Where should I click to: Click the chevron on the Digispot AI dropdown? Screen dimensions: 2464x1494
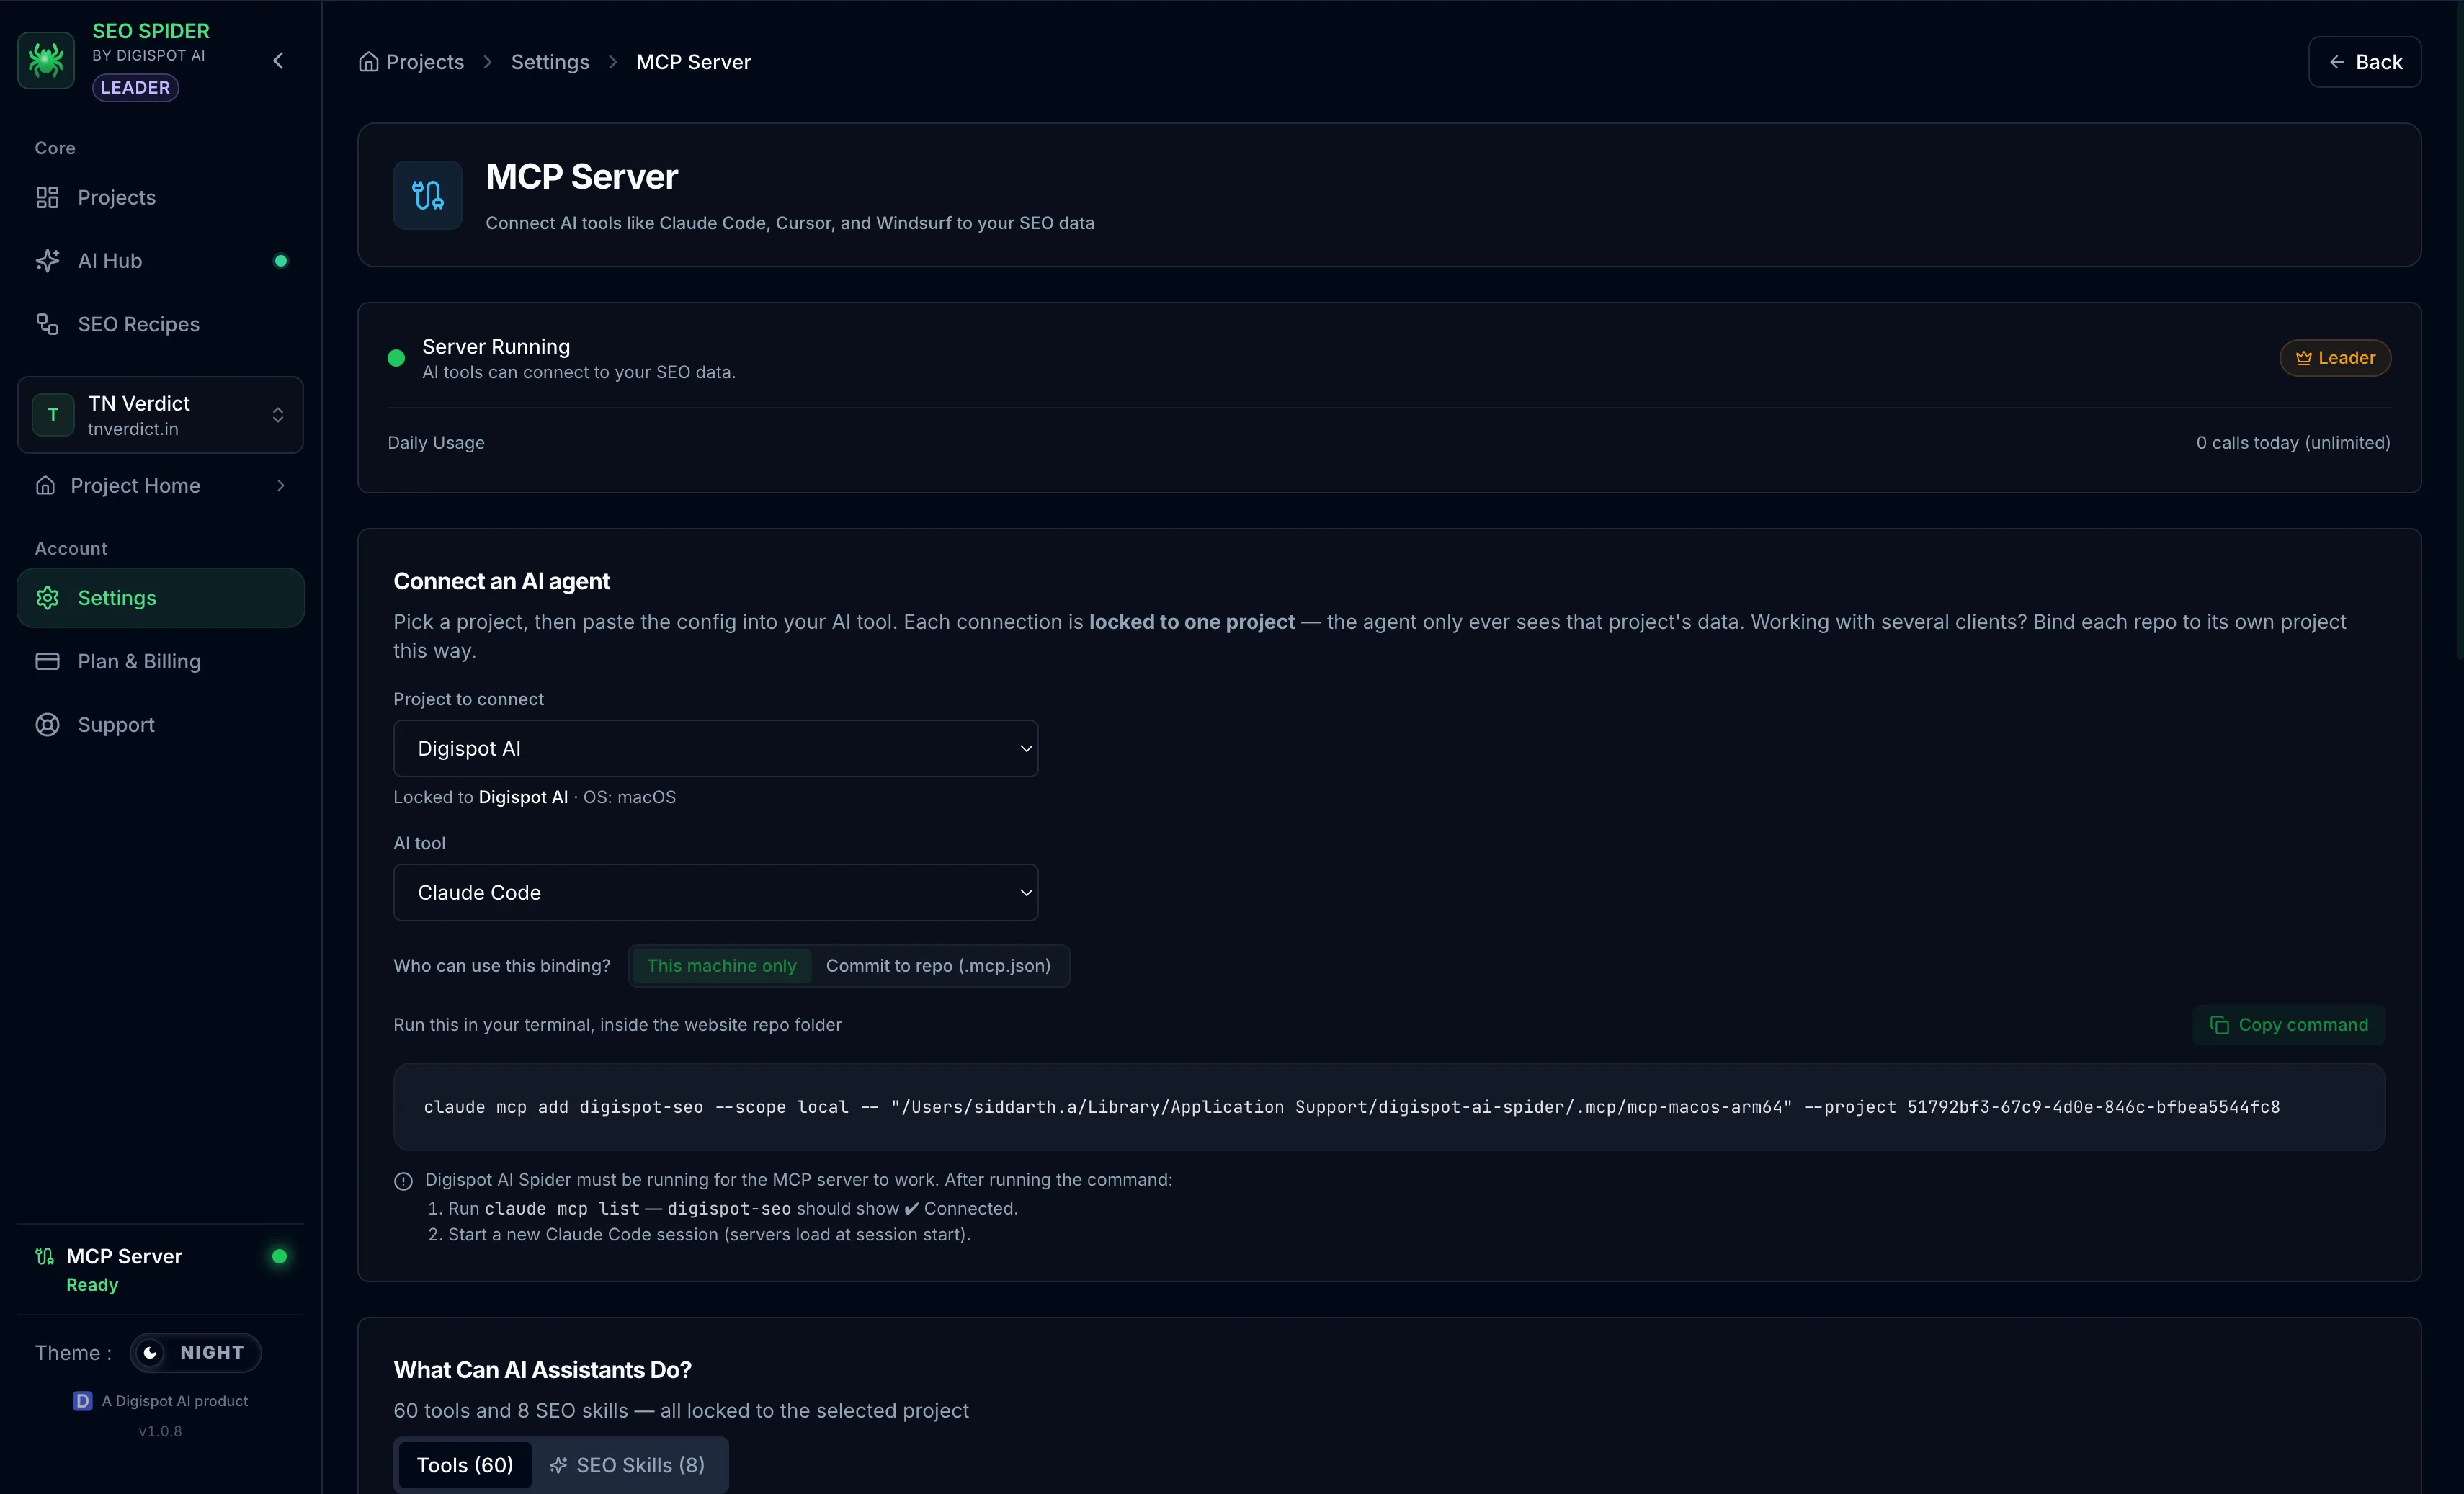click(1026, 749)
